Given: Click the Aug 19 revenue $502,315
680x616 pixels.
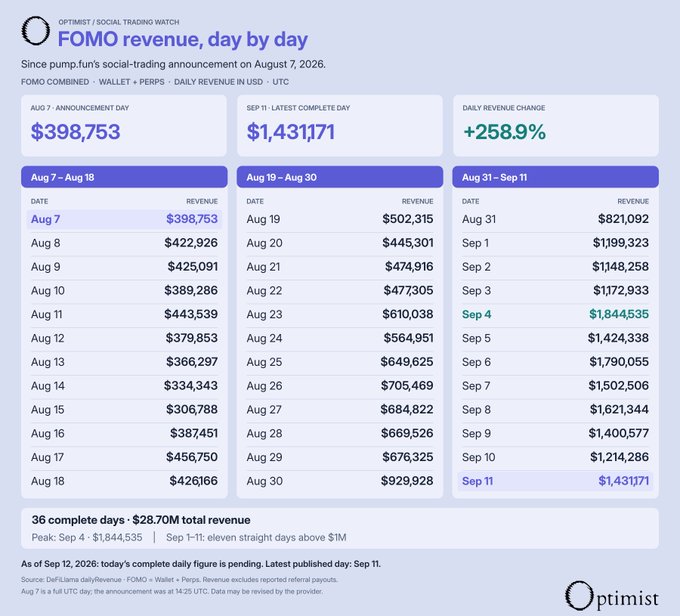Looking at the screenshot, I should click(408, 219).
